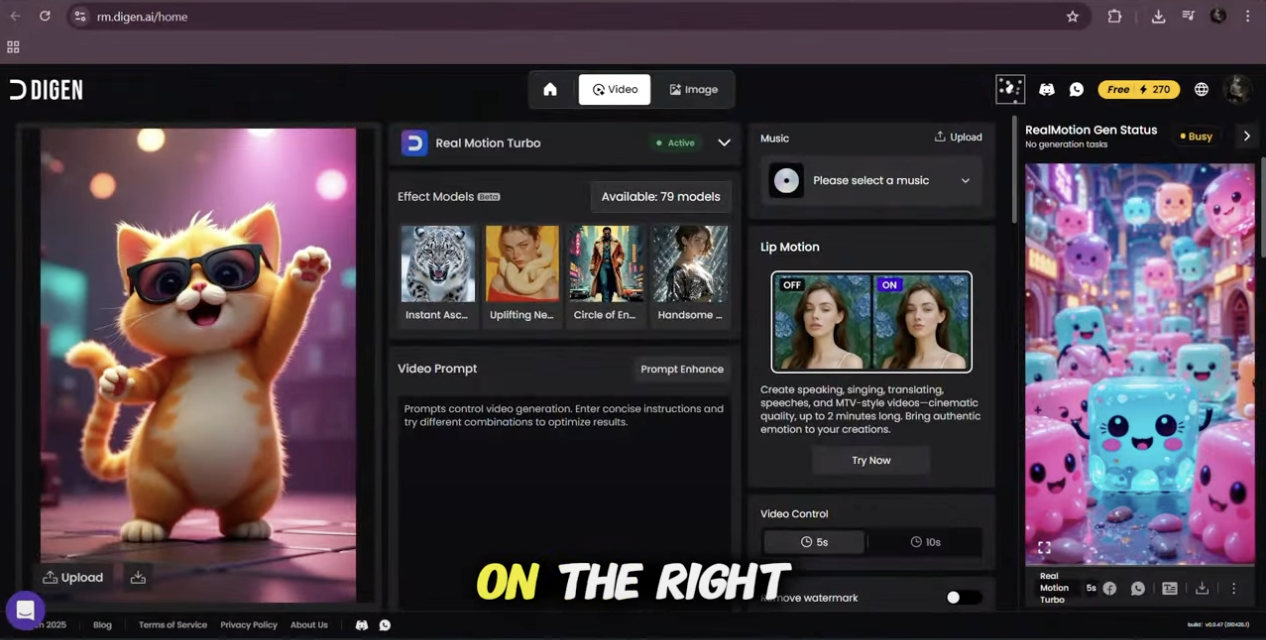Toggle the remove watermark switch
The image size is (1266, 640).
pos(963,597)
